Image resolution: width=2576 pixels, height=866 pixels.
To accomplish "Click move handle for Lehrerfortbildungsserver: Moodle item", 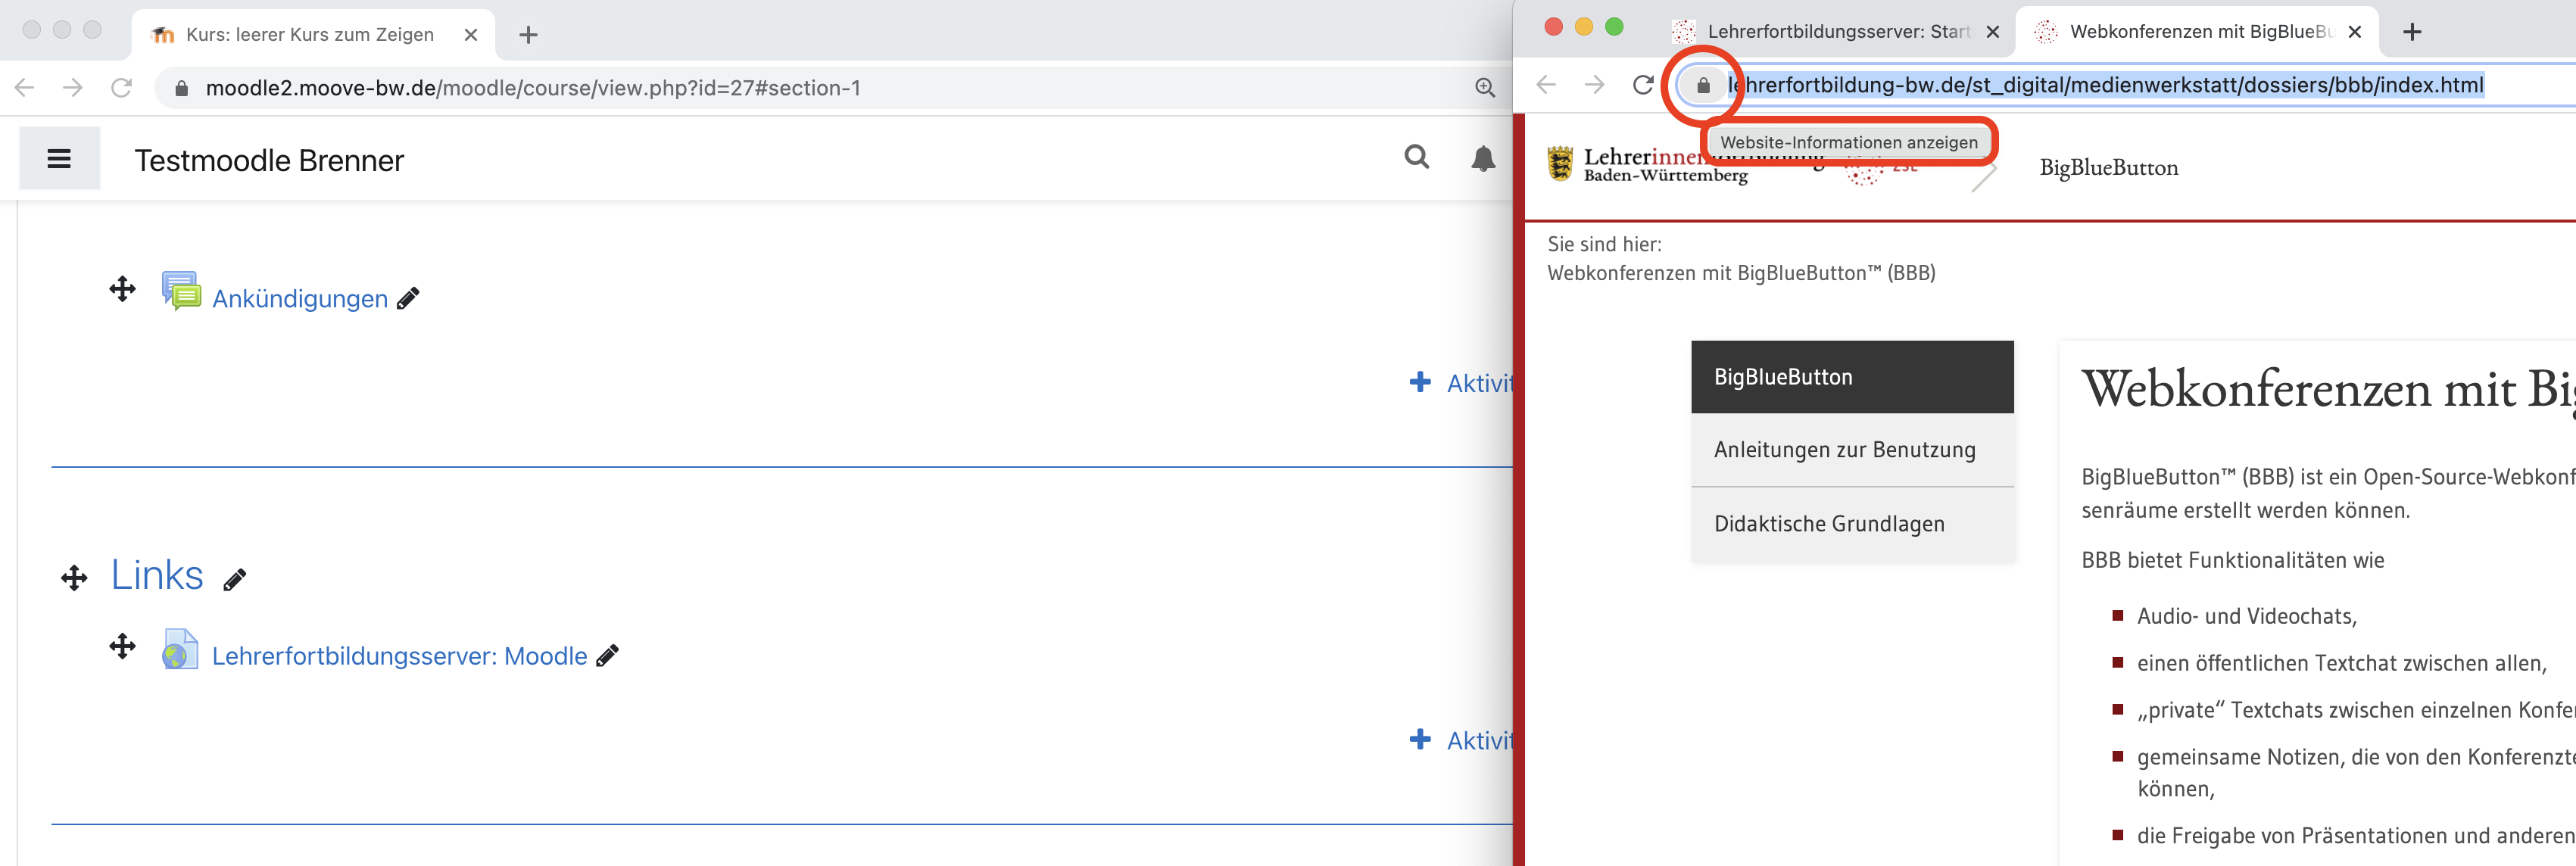I will tap(122, 647).
